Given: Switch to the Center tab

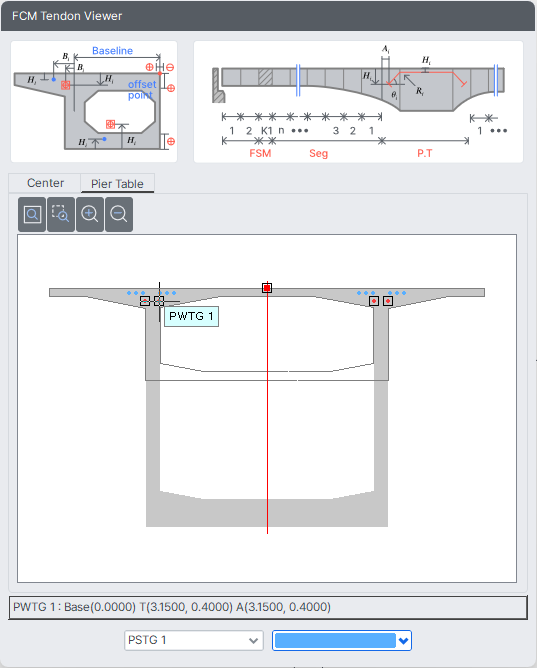Looking at the screenshot, I should tap(45, 183).
